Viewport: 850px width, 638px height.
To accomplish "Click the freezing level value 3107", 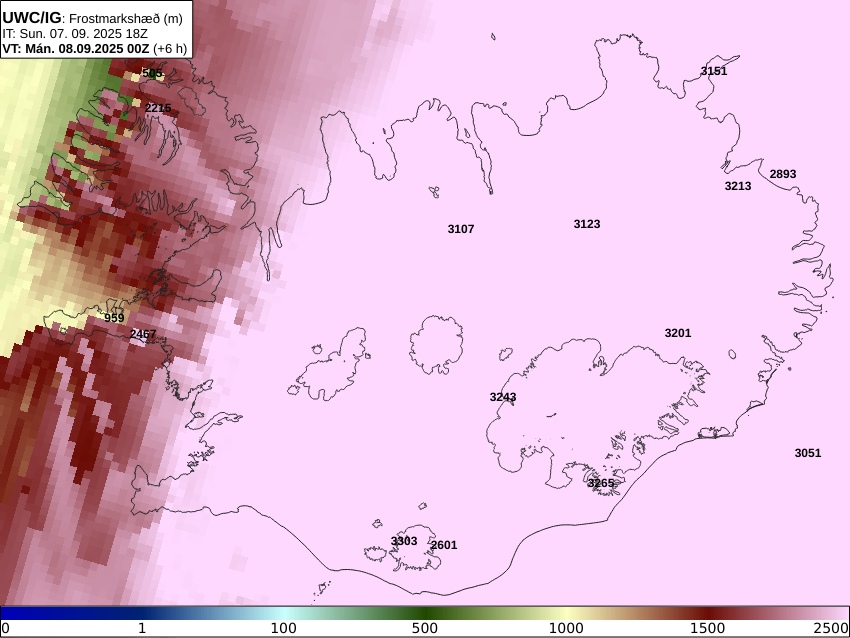I will (x=461, y=229).
